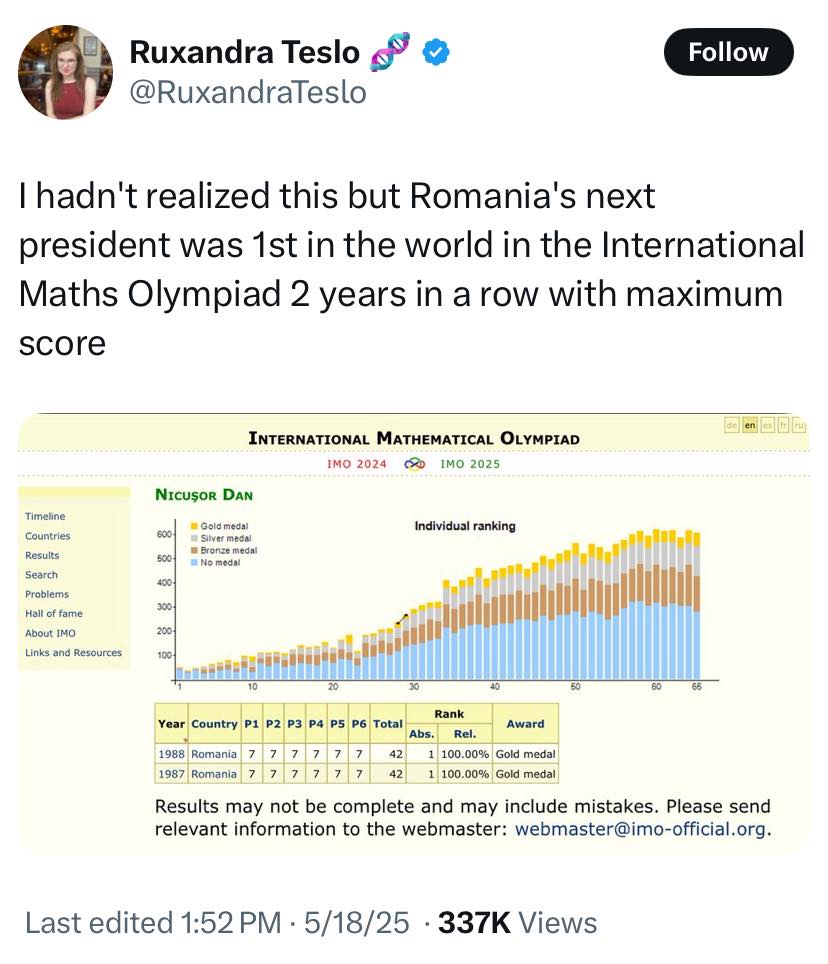Switch site language to Russian (ru)

798,427
